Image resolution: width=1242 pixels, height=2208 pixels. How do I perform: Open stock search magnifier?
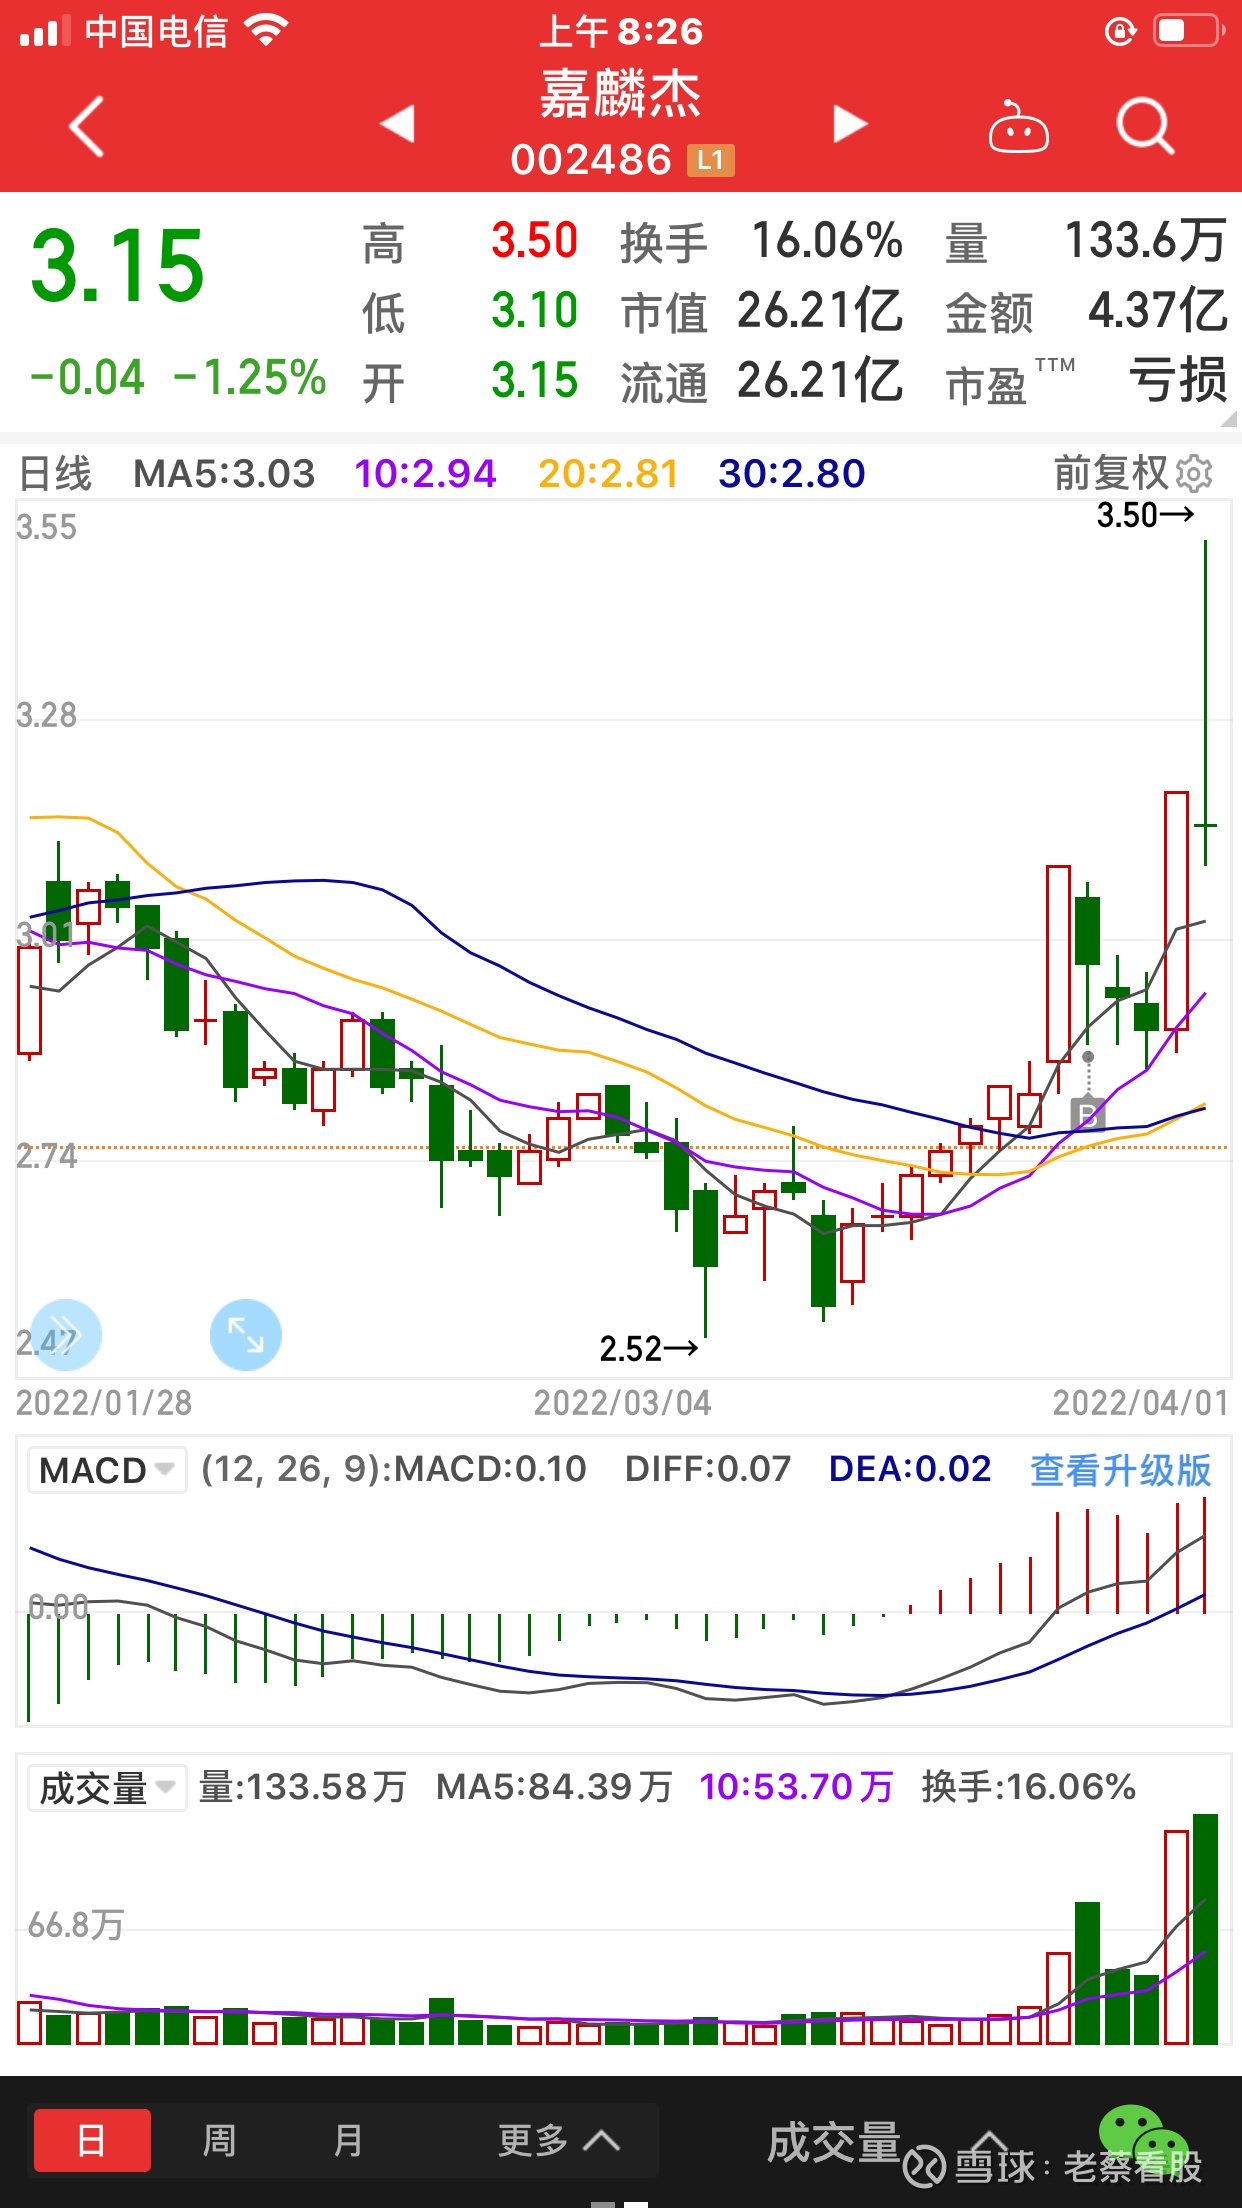pos(1145,126)
